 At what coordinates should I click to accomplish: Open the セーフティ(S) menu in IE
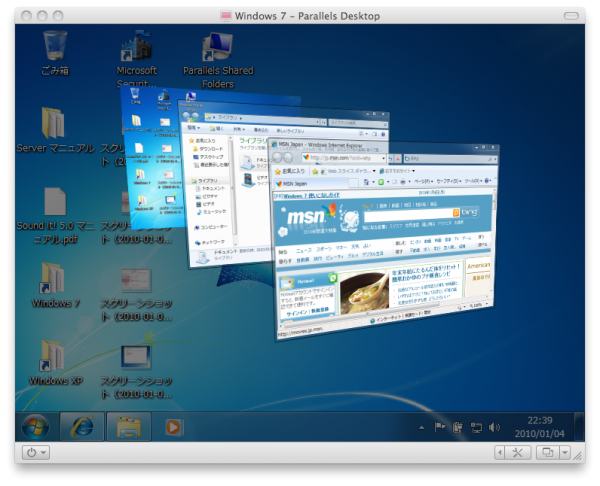tap(448, 181)
